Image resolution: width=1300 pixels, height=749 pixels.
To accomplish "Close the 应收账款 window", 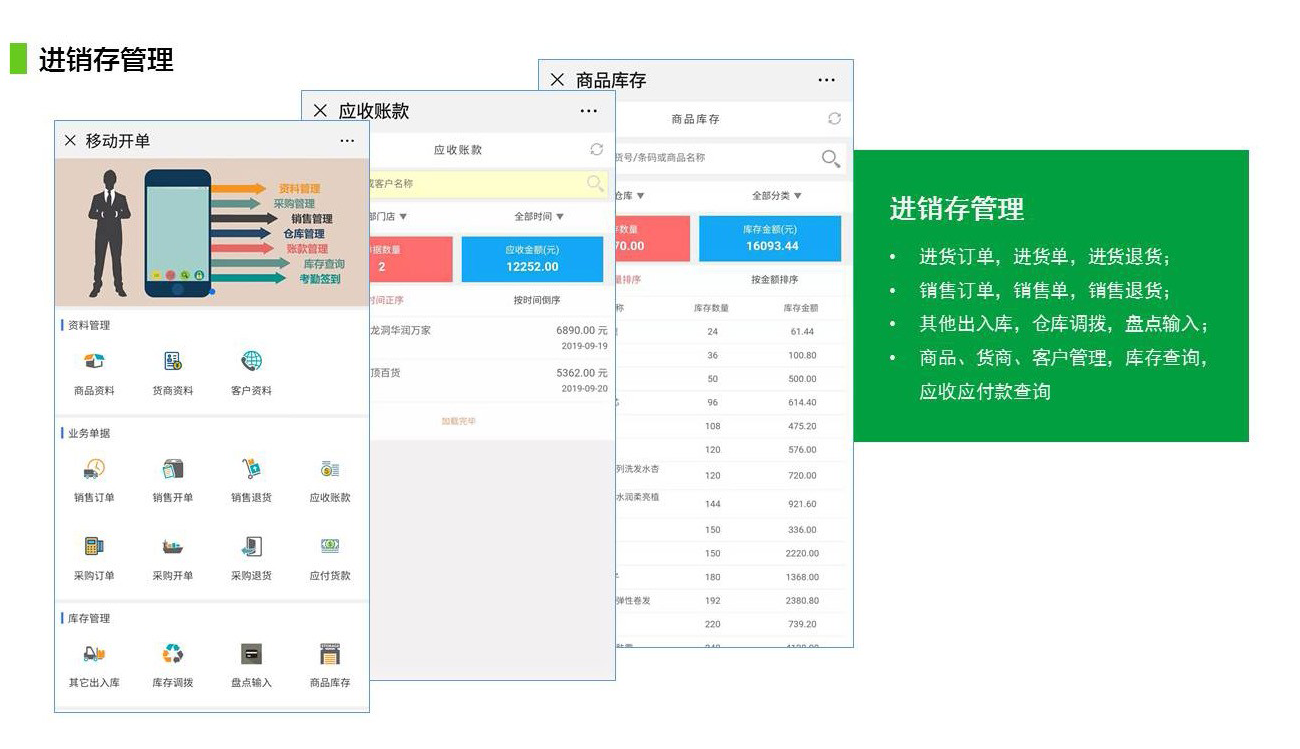I will coord(320,110).
